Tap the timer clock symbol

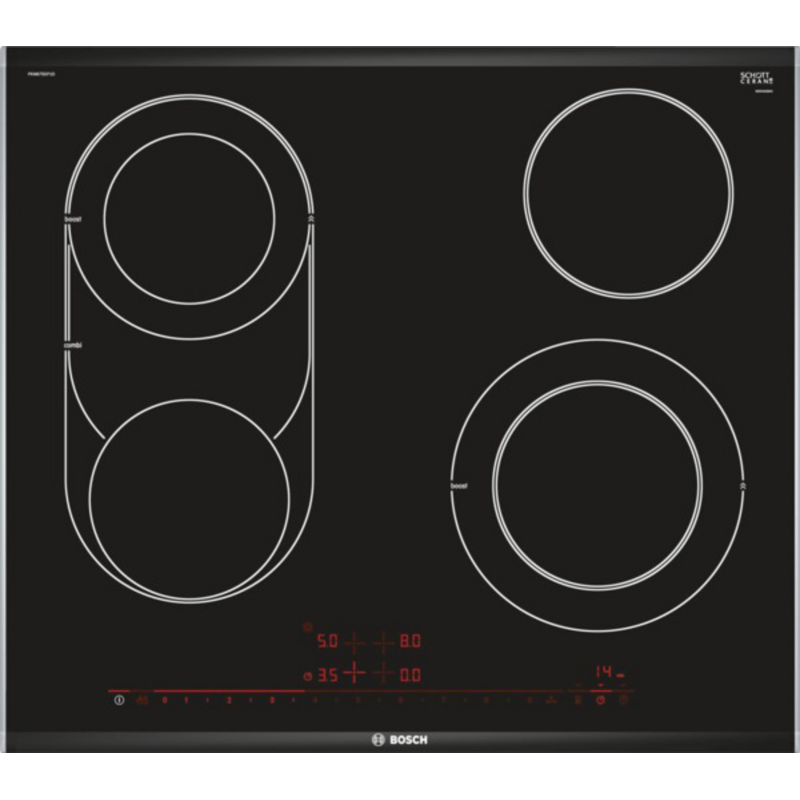(x=601, y=701)
